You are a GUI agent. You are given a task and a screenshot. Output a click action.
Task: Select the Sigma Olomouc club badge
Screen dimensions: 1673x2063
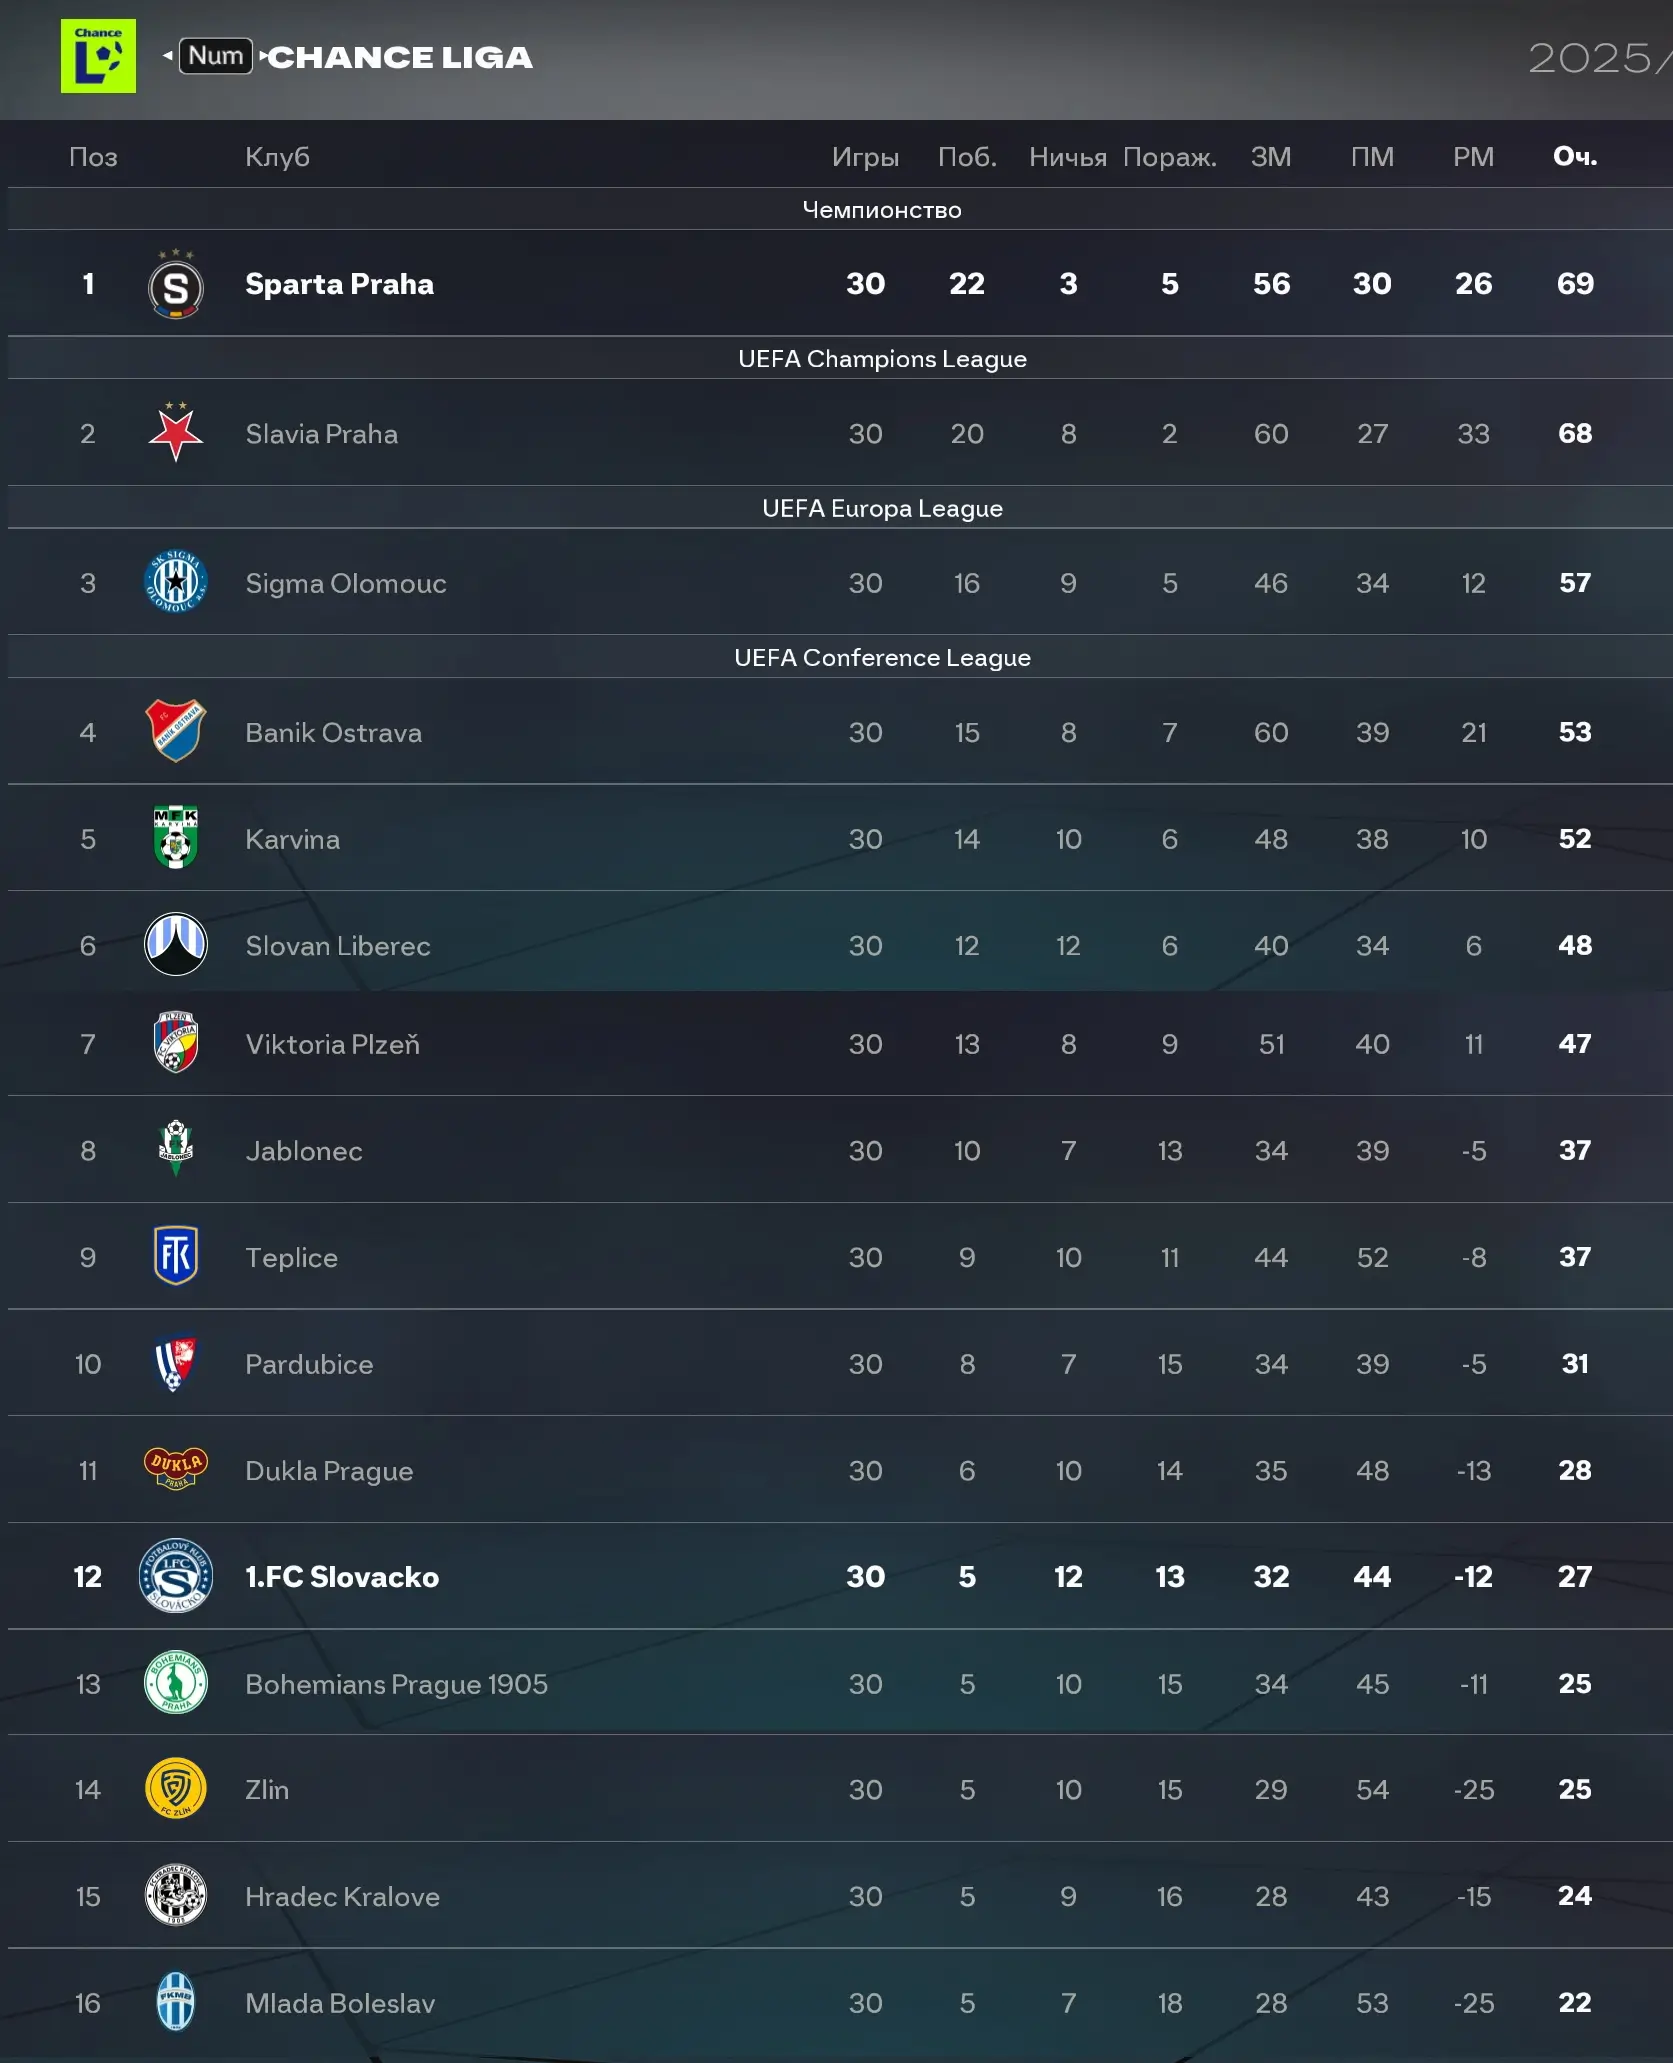click(176, 582)
